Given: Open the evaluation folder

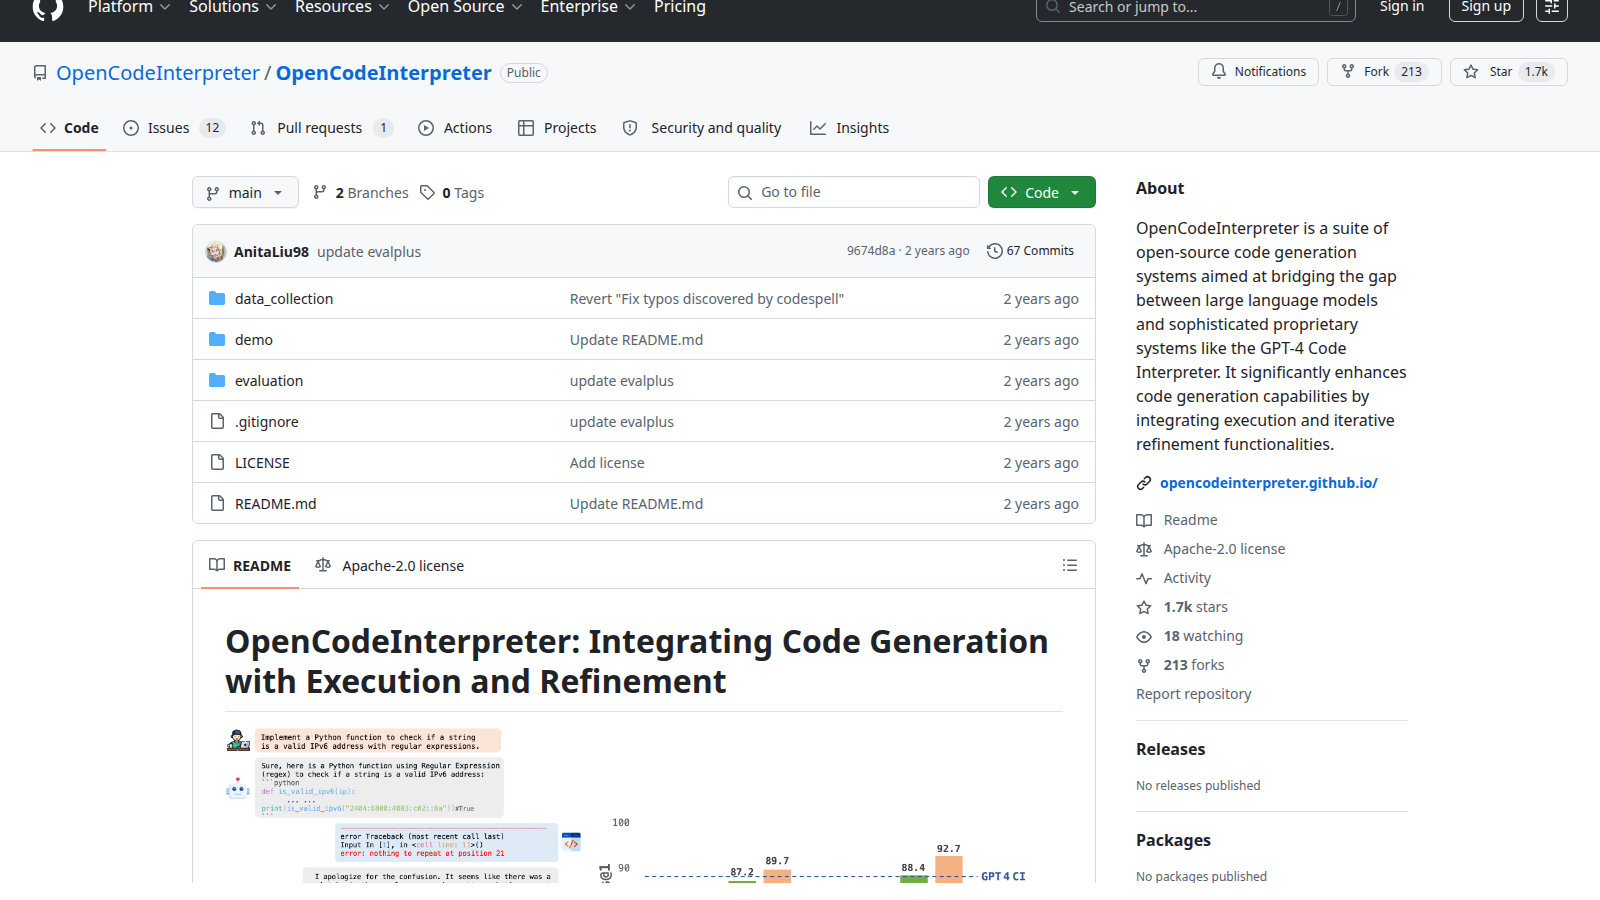Looking at the screenshot, I should pyautogui.click(x=269, y=381).
